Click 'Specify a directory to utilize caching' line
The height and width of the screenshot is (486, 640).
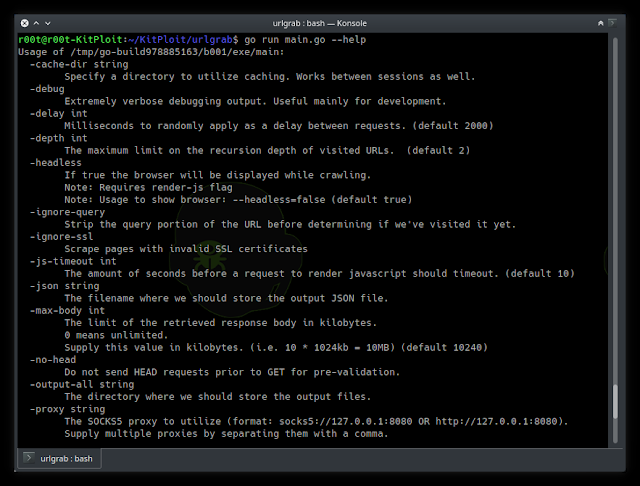(270, 76)
